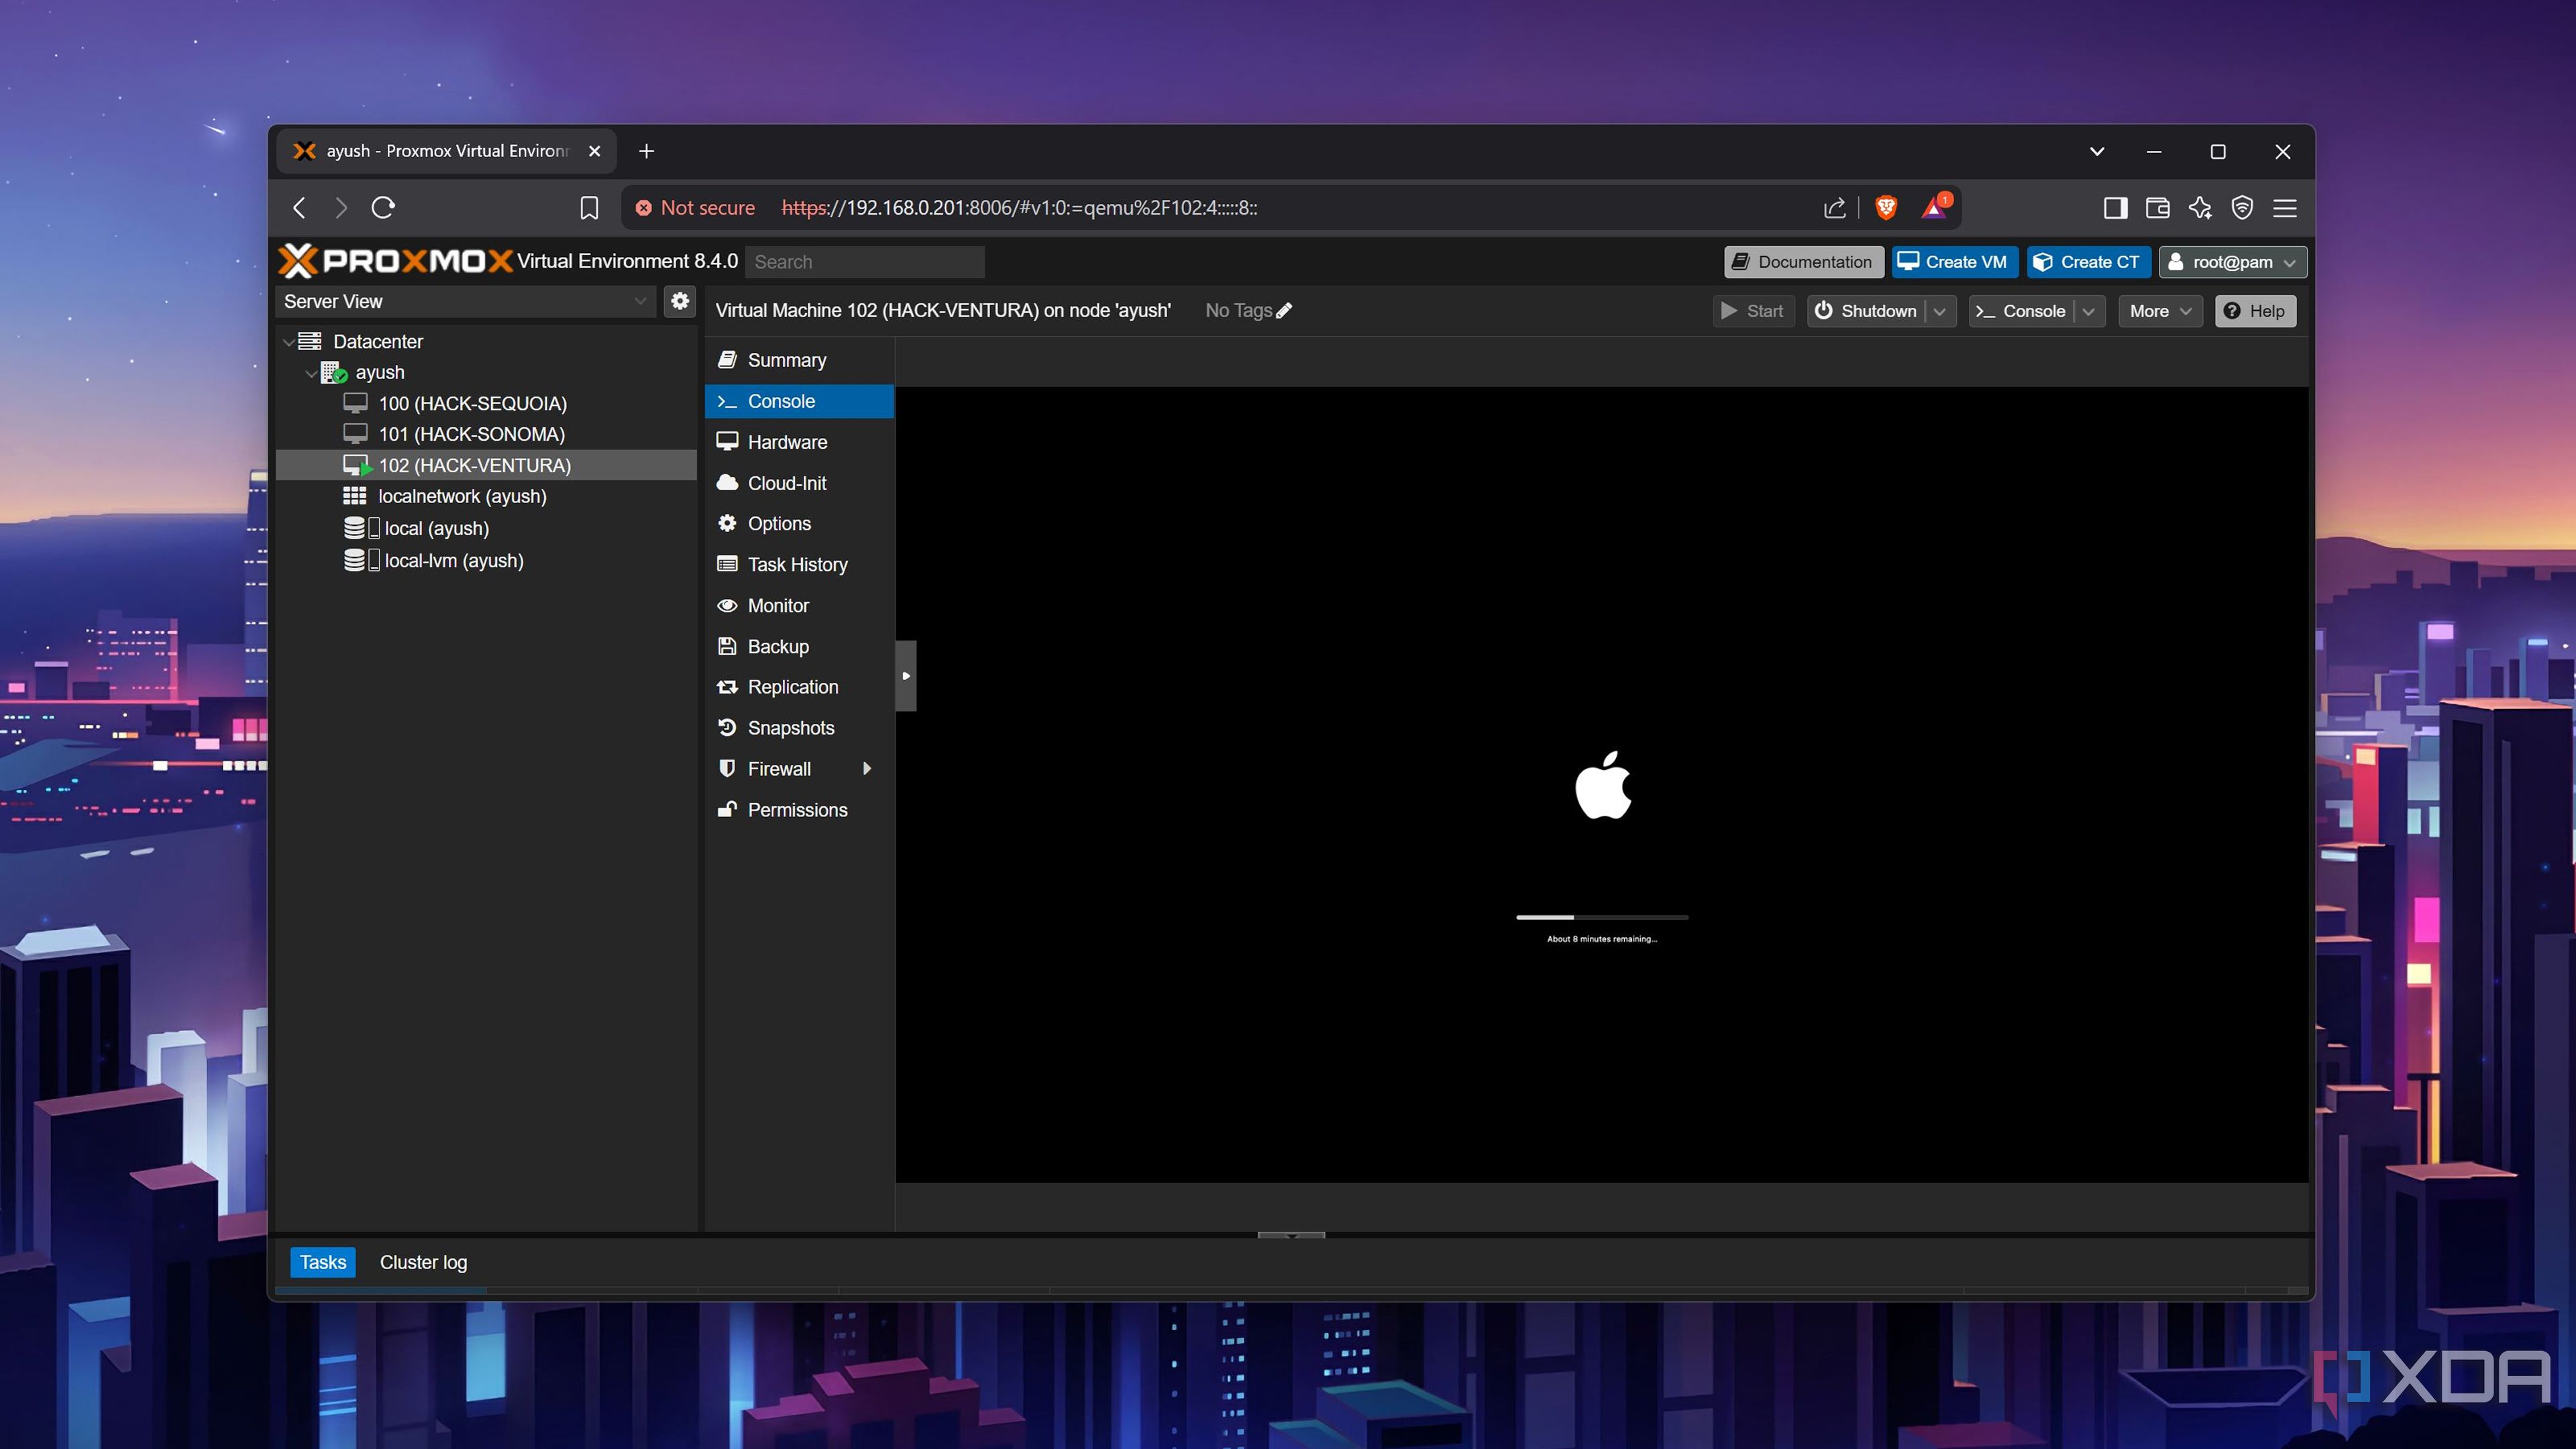The height and width of the screenshot is (1449, 2576).
Task: Click the Help button
Action: [x=2255, y=311]
